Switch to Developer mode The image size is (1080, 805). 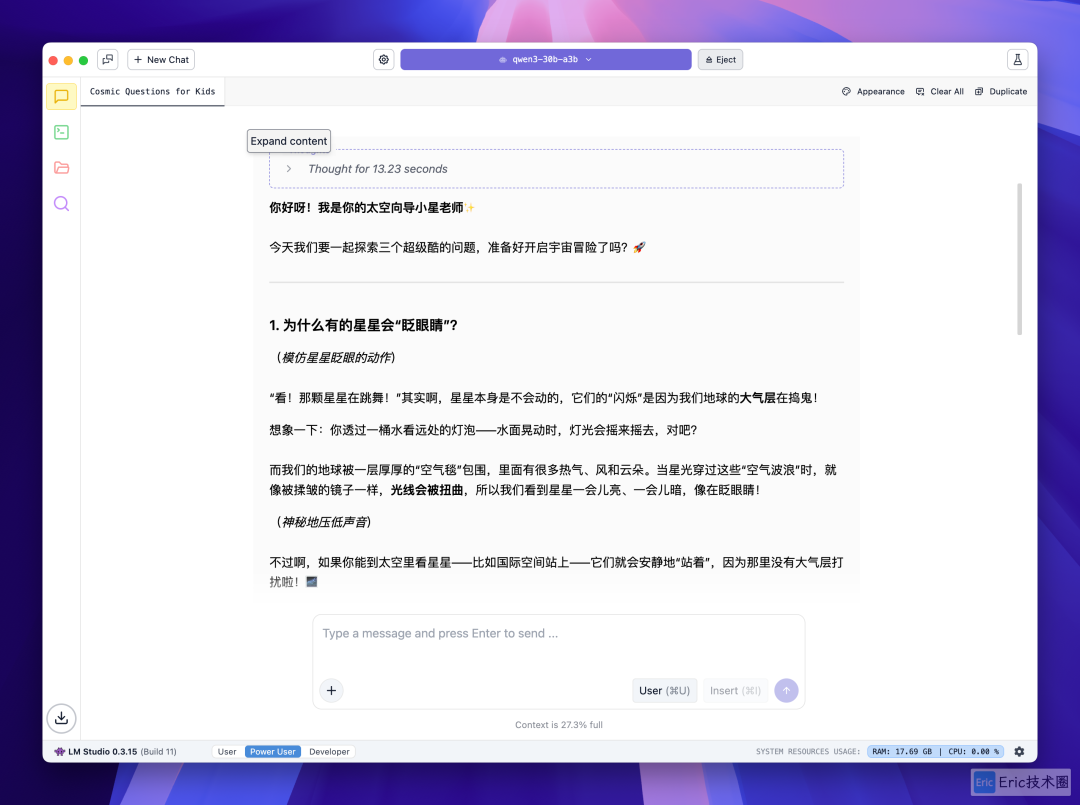(329, 751)
